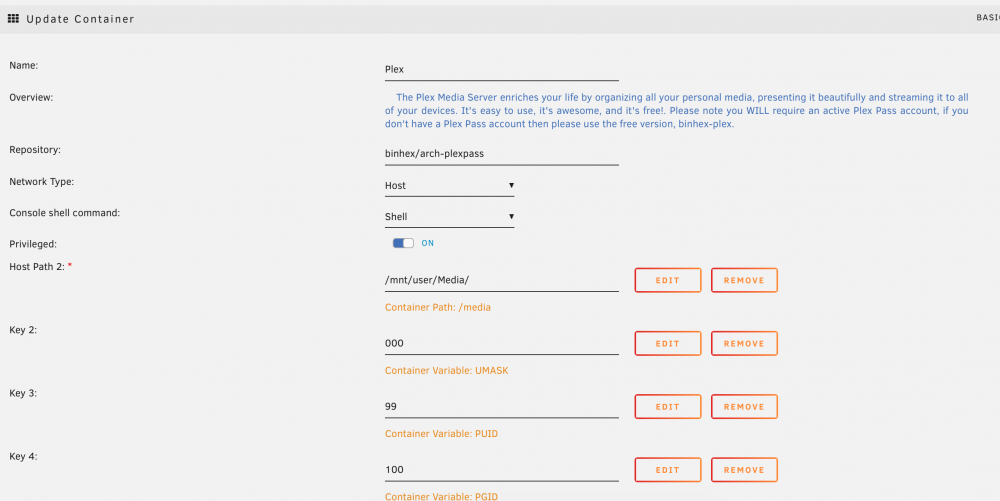The height and width of the screenshot is (501, 1000).
Task: Click the 'Container Path: /media' text
Action: (x=438, y=307)
